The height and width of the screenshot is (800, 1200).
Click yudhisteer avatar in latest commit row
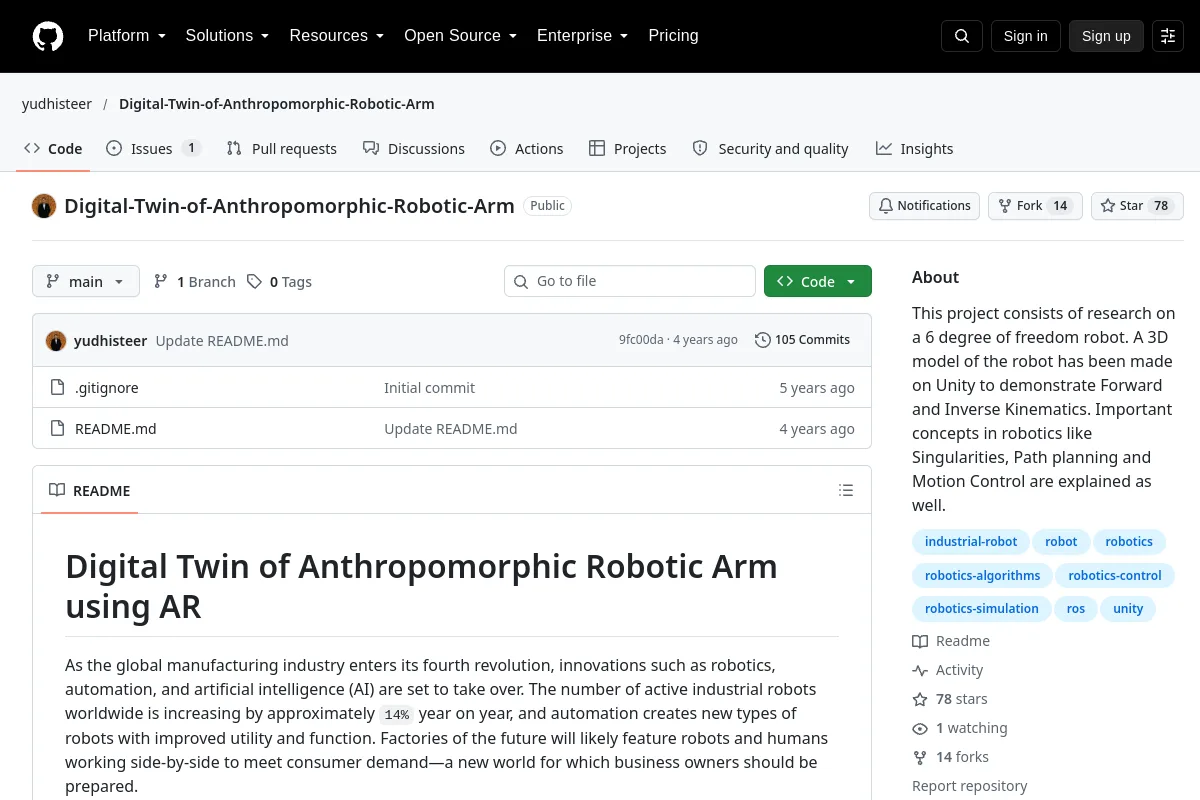(x=56, y=341)
